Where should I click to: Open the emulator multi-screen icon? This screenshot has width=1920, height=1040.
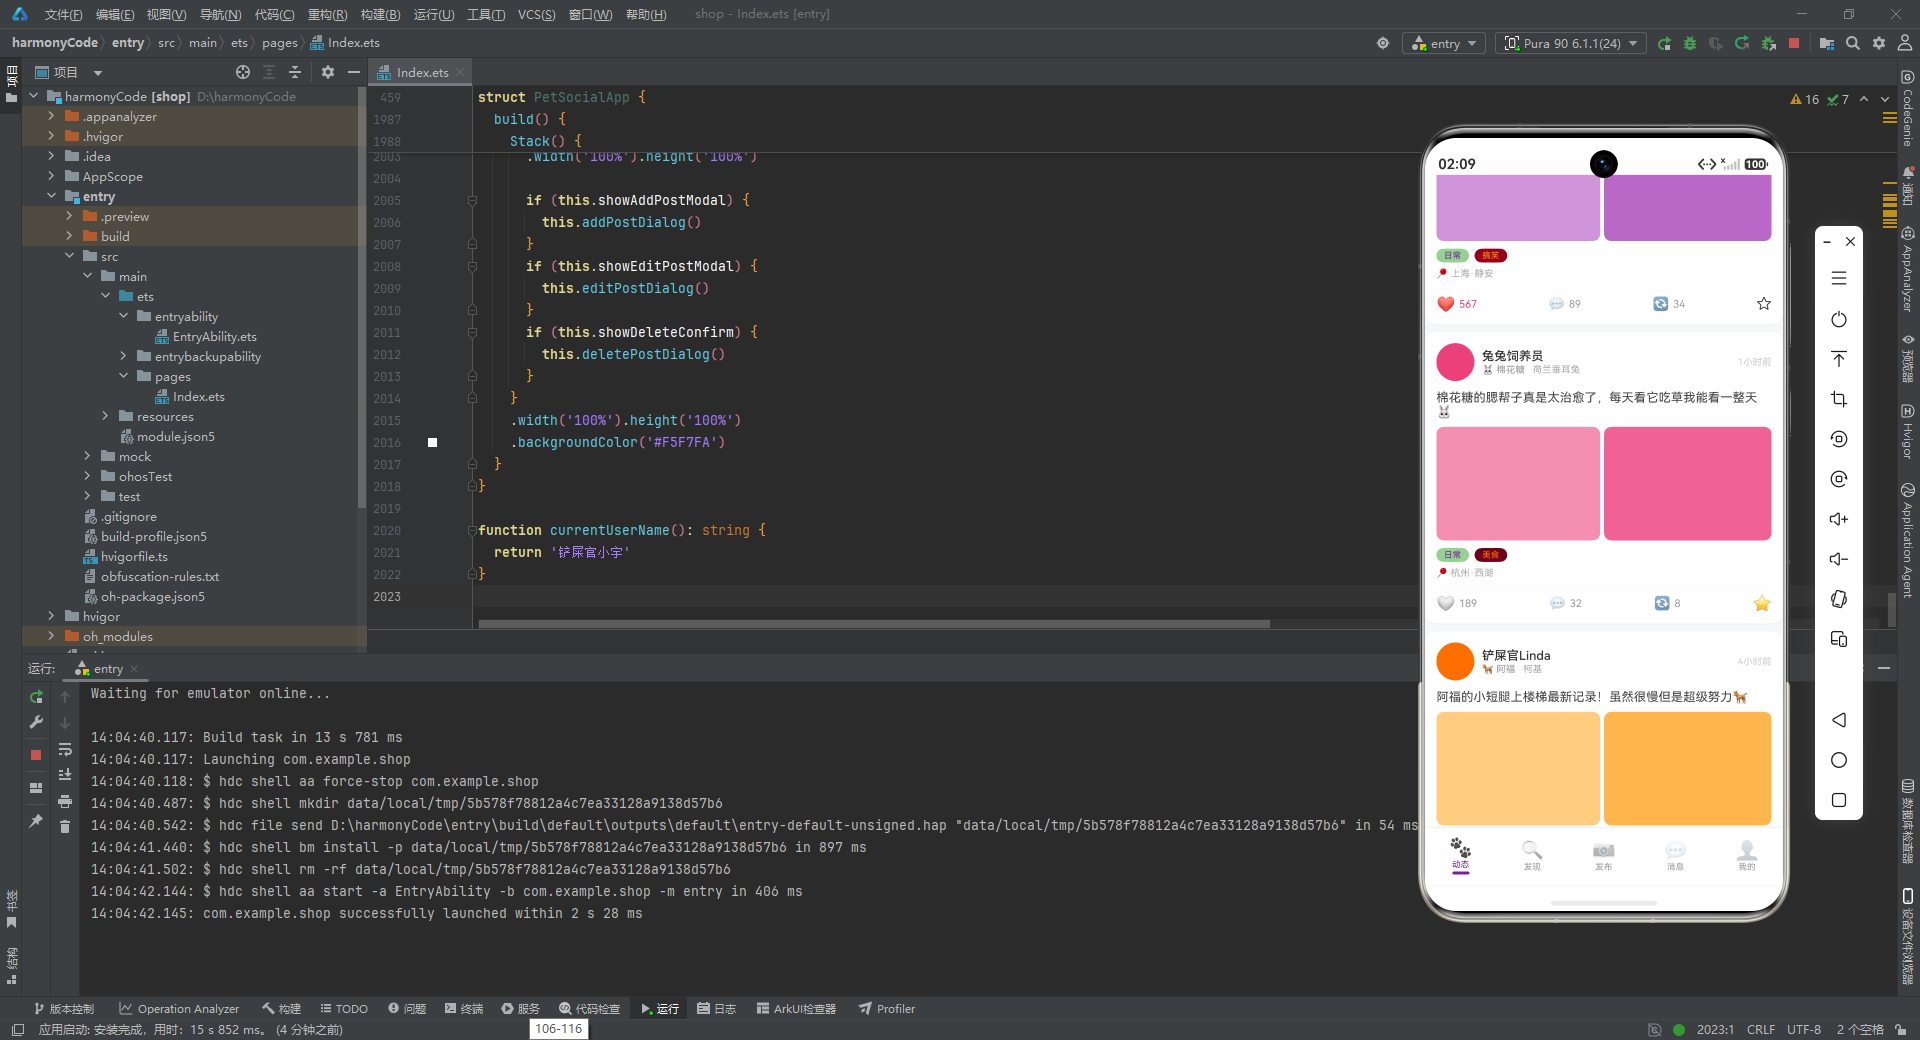[x=1839, y=639]
